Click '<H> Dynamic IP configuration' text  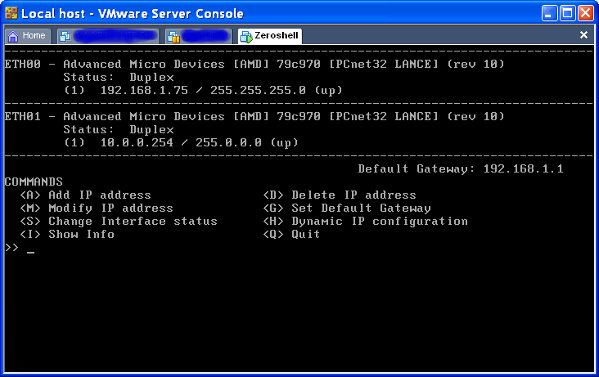tap(366, 222)
